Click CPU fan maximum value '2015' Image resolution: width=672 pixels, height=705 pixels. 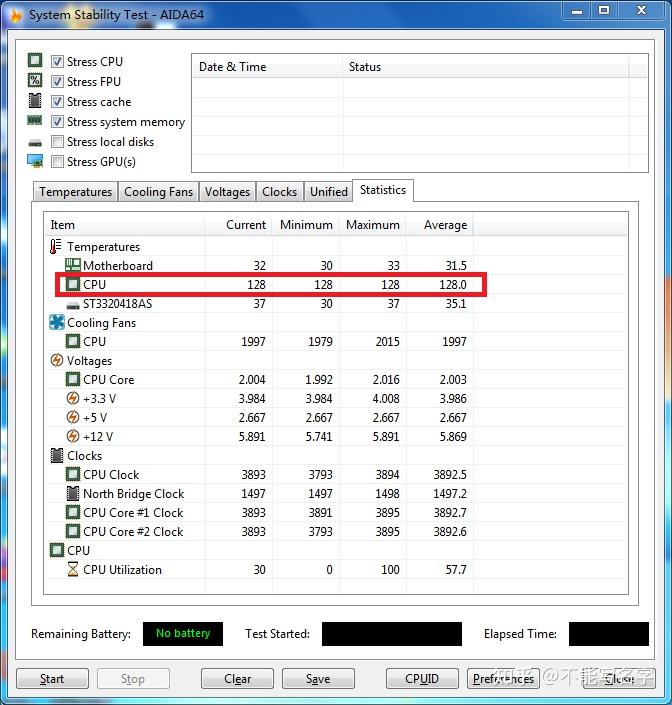387,342
